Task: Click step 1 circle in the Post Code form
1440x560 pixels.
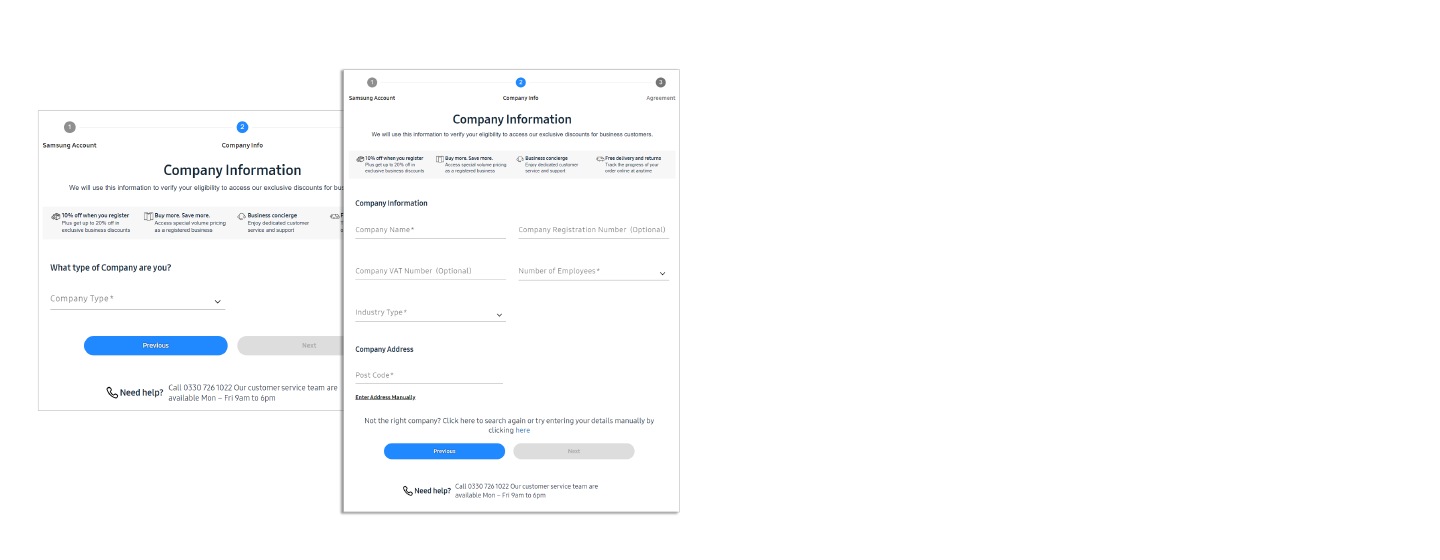Action: pyautogui.click(x=372, y=82)
